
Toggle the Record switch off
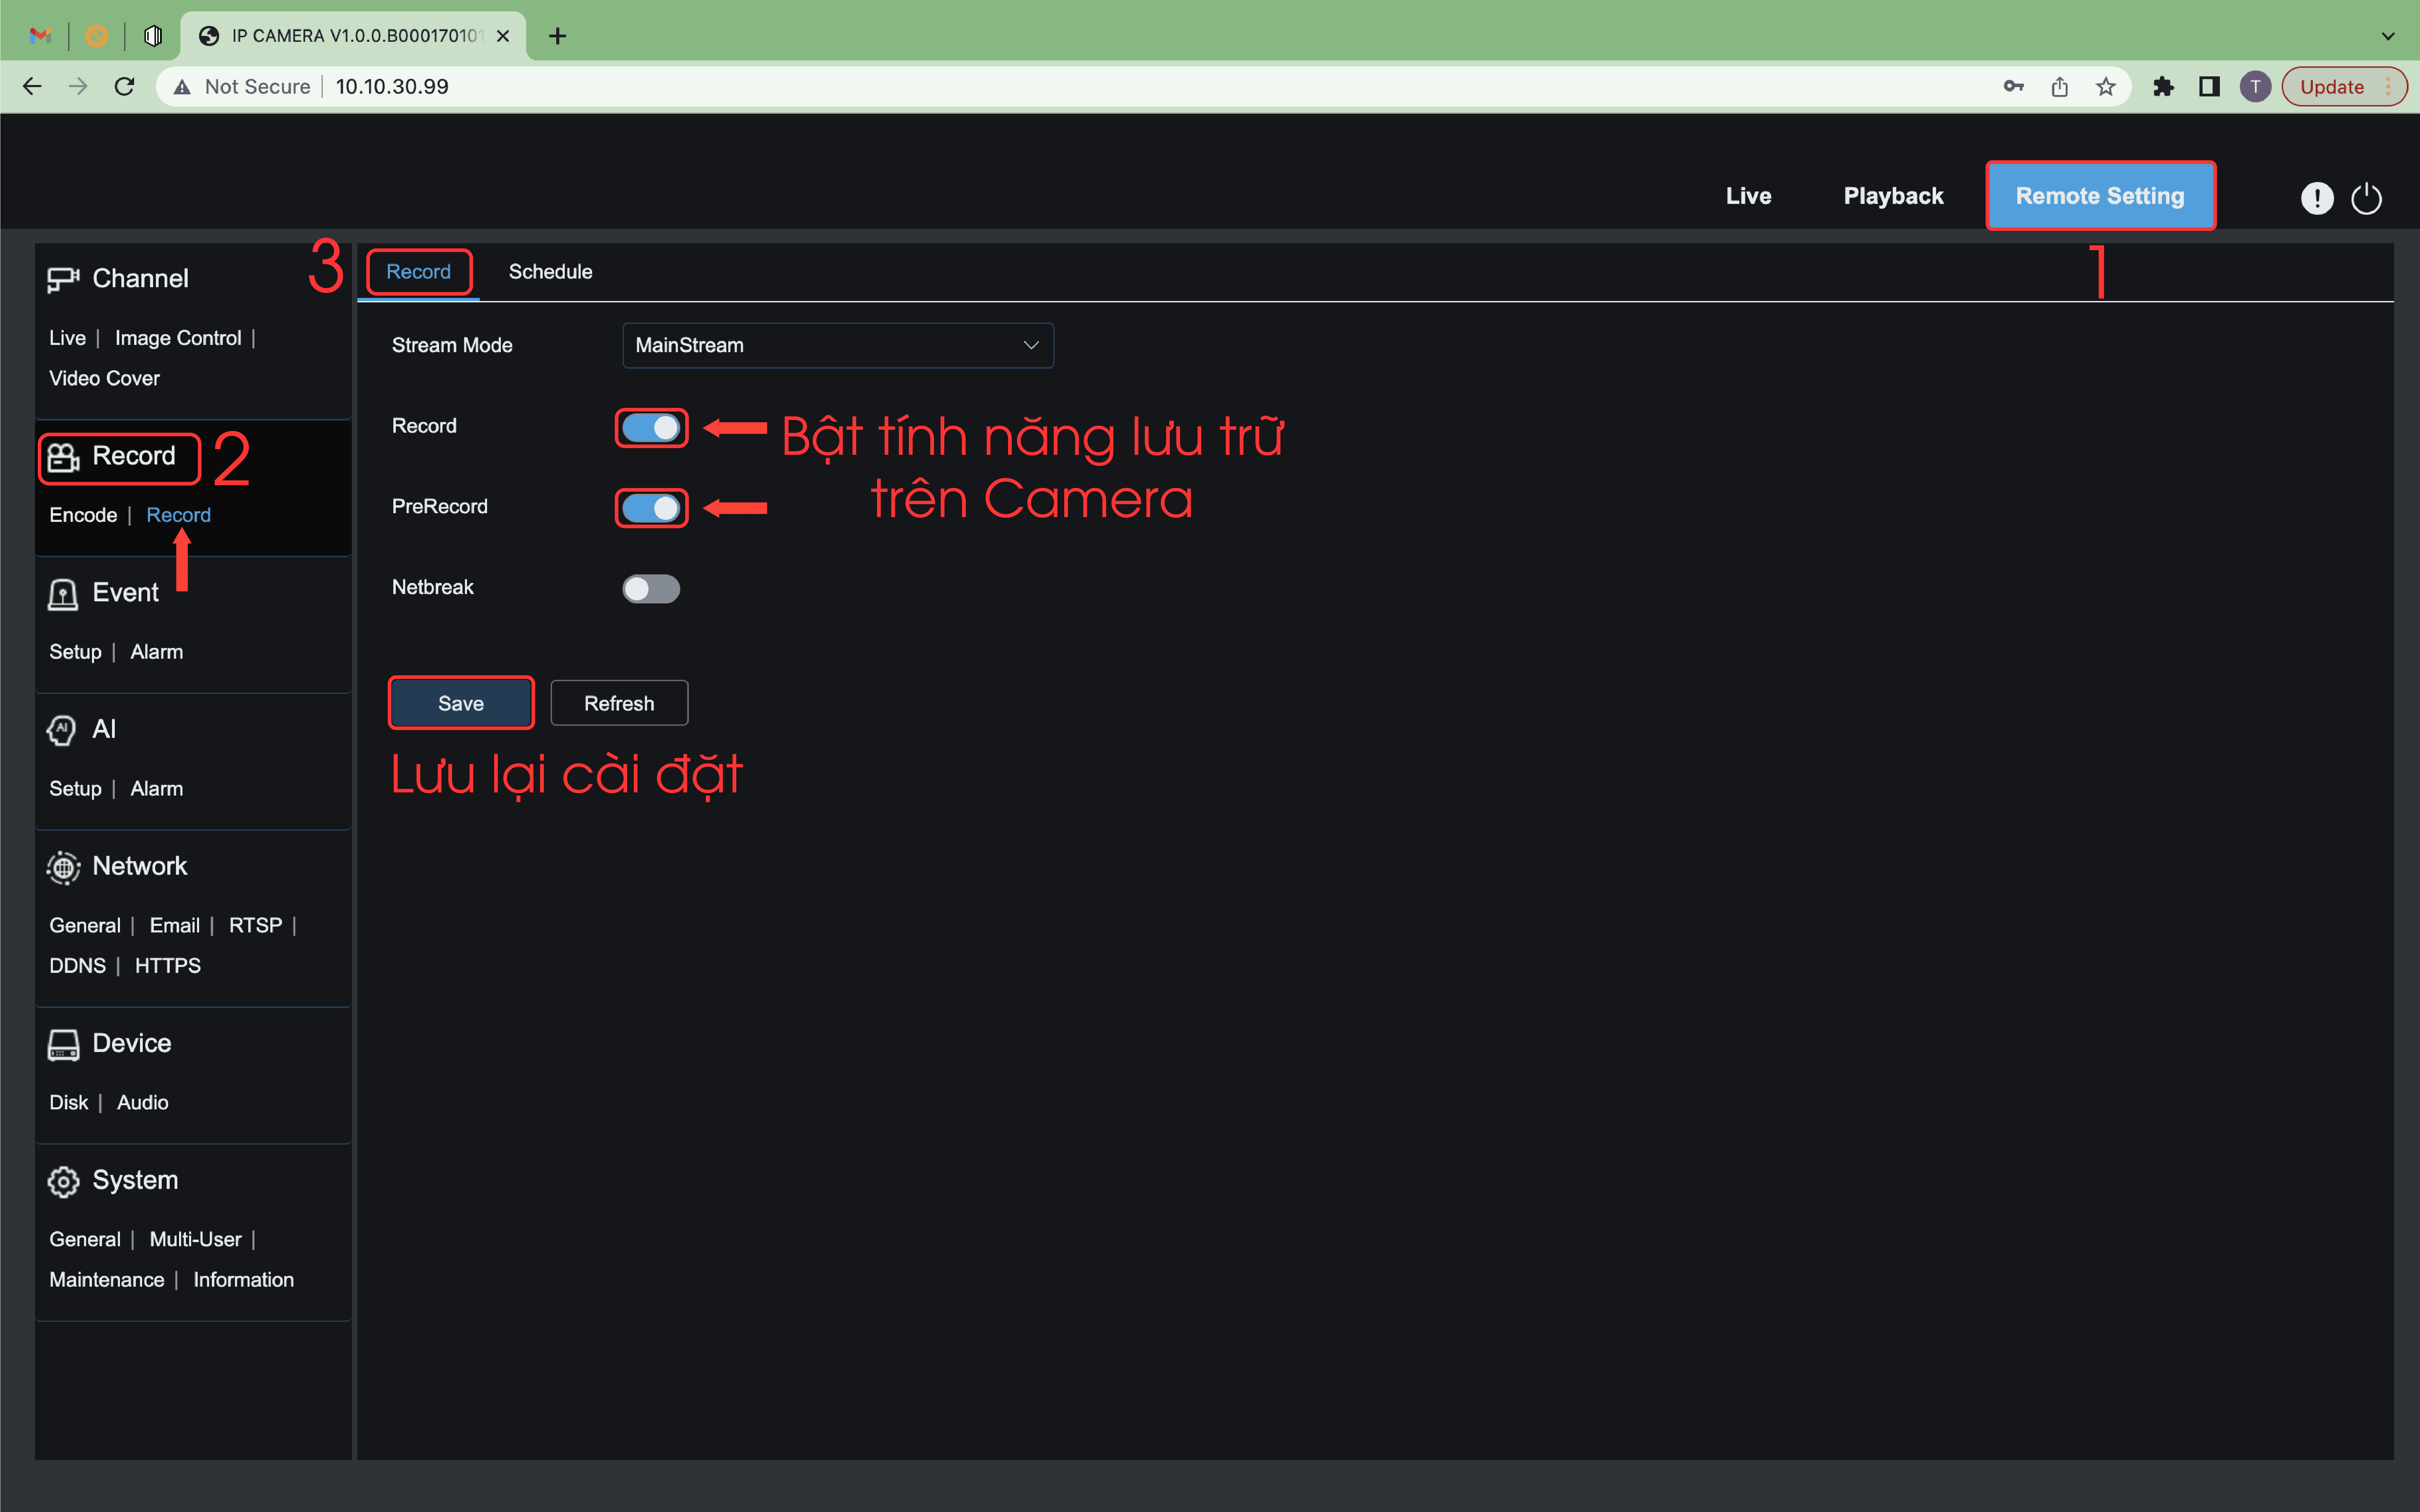[651, 428]
